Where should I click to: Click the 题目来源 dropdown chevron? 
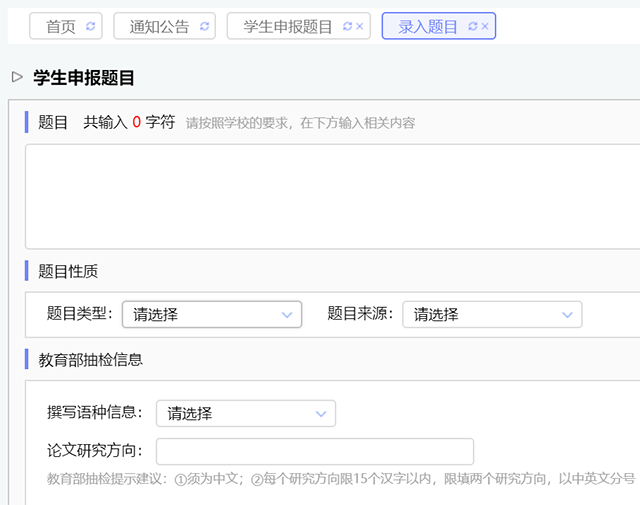pos(567,314)
